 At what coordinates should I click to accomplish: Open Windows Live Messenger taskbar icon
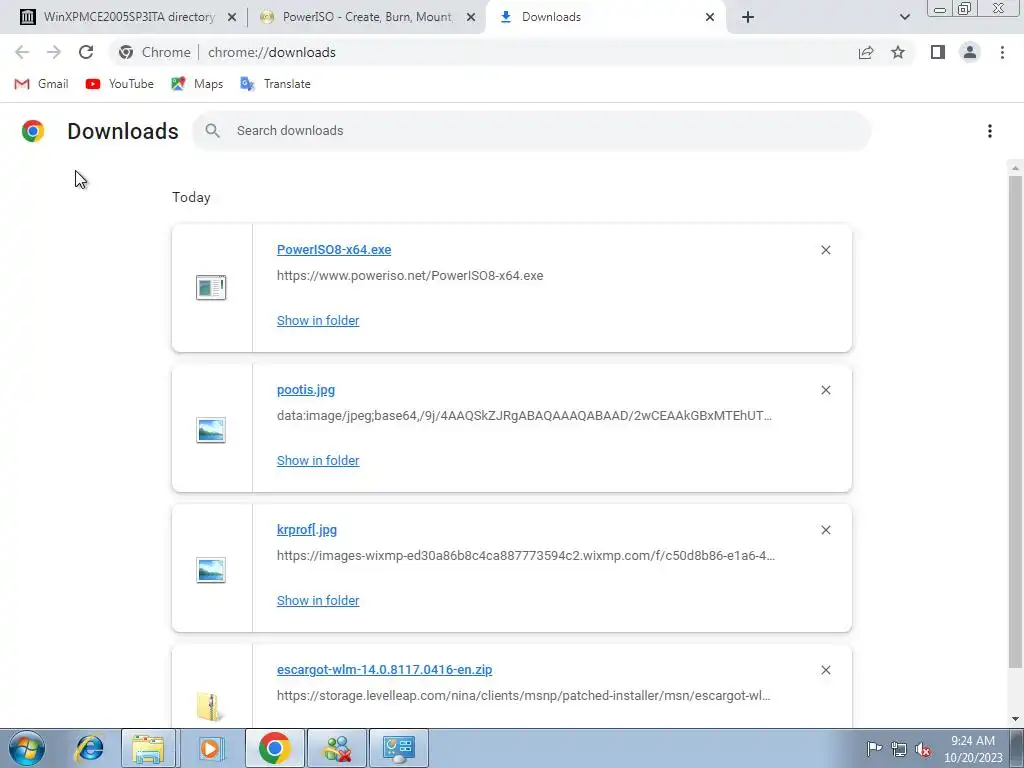coord(337,748)
